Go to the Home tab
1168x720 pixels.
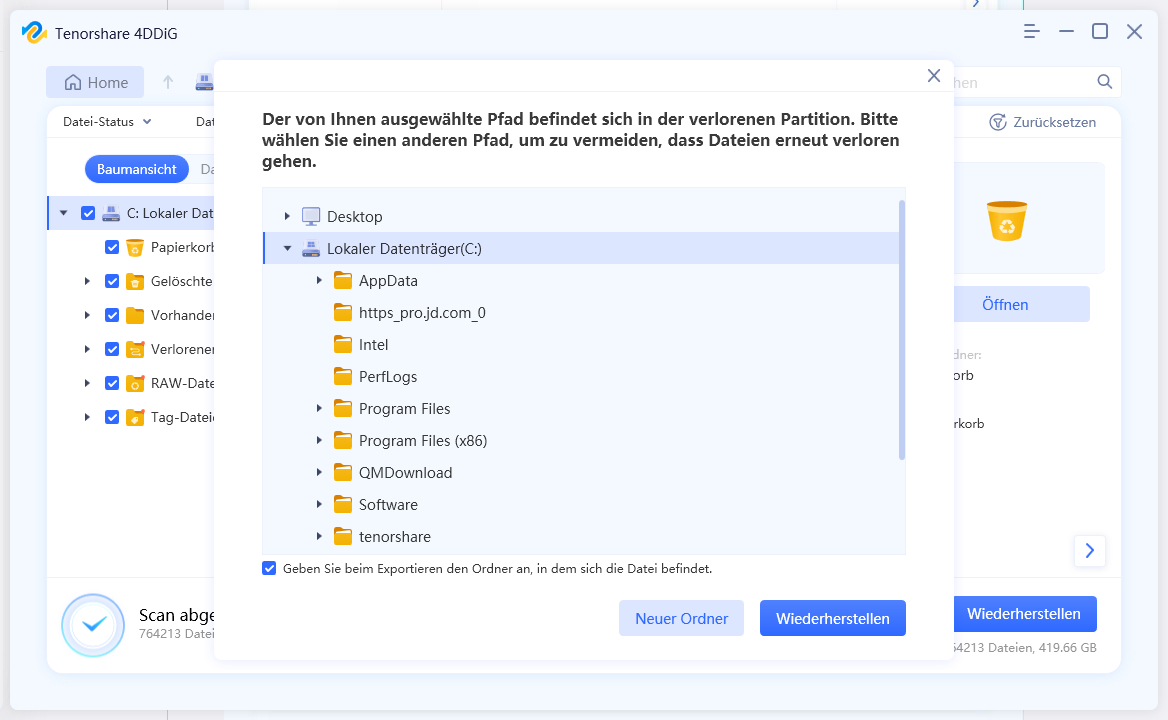95,82
